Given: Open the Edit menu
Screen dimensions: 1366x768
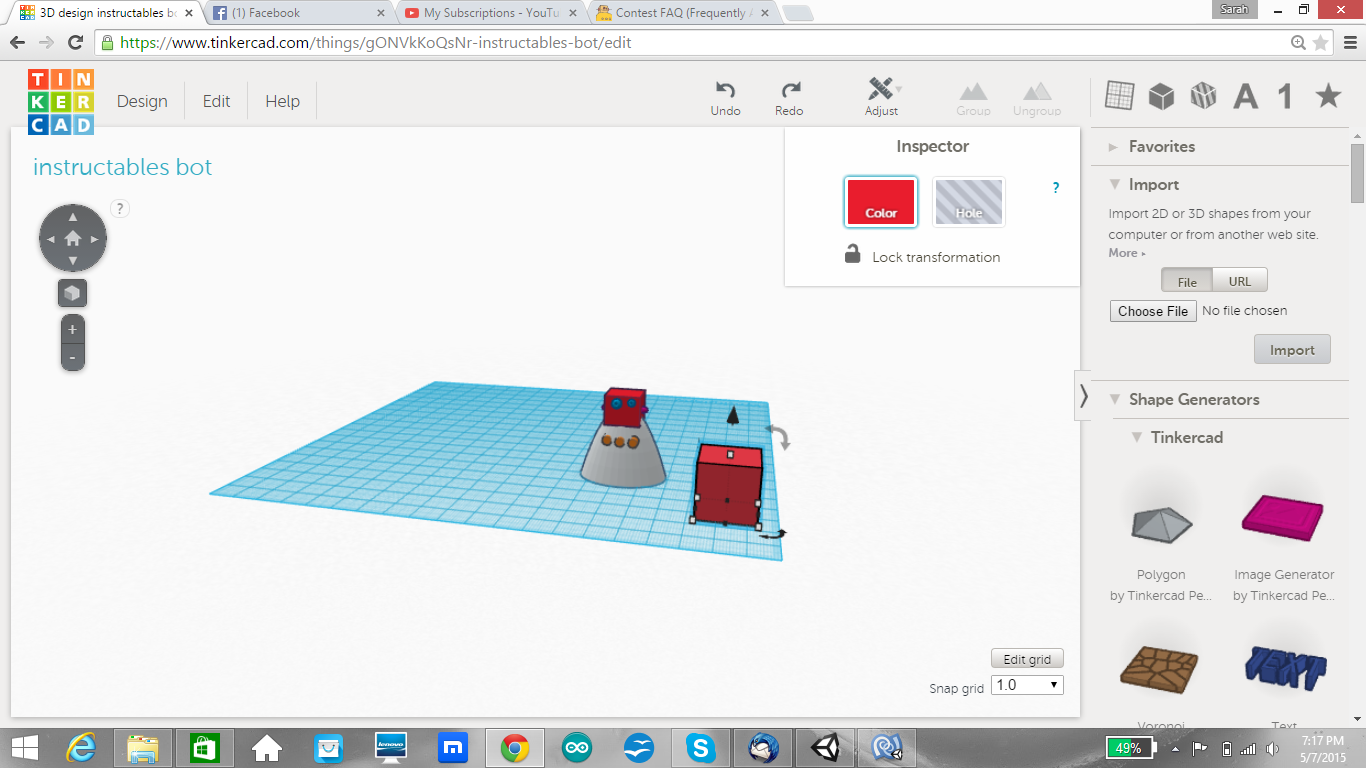Looking at the screenshot, I should coord(216,101).
